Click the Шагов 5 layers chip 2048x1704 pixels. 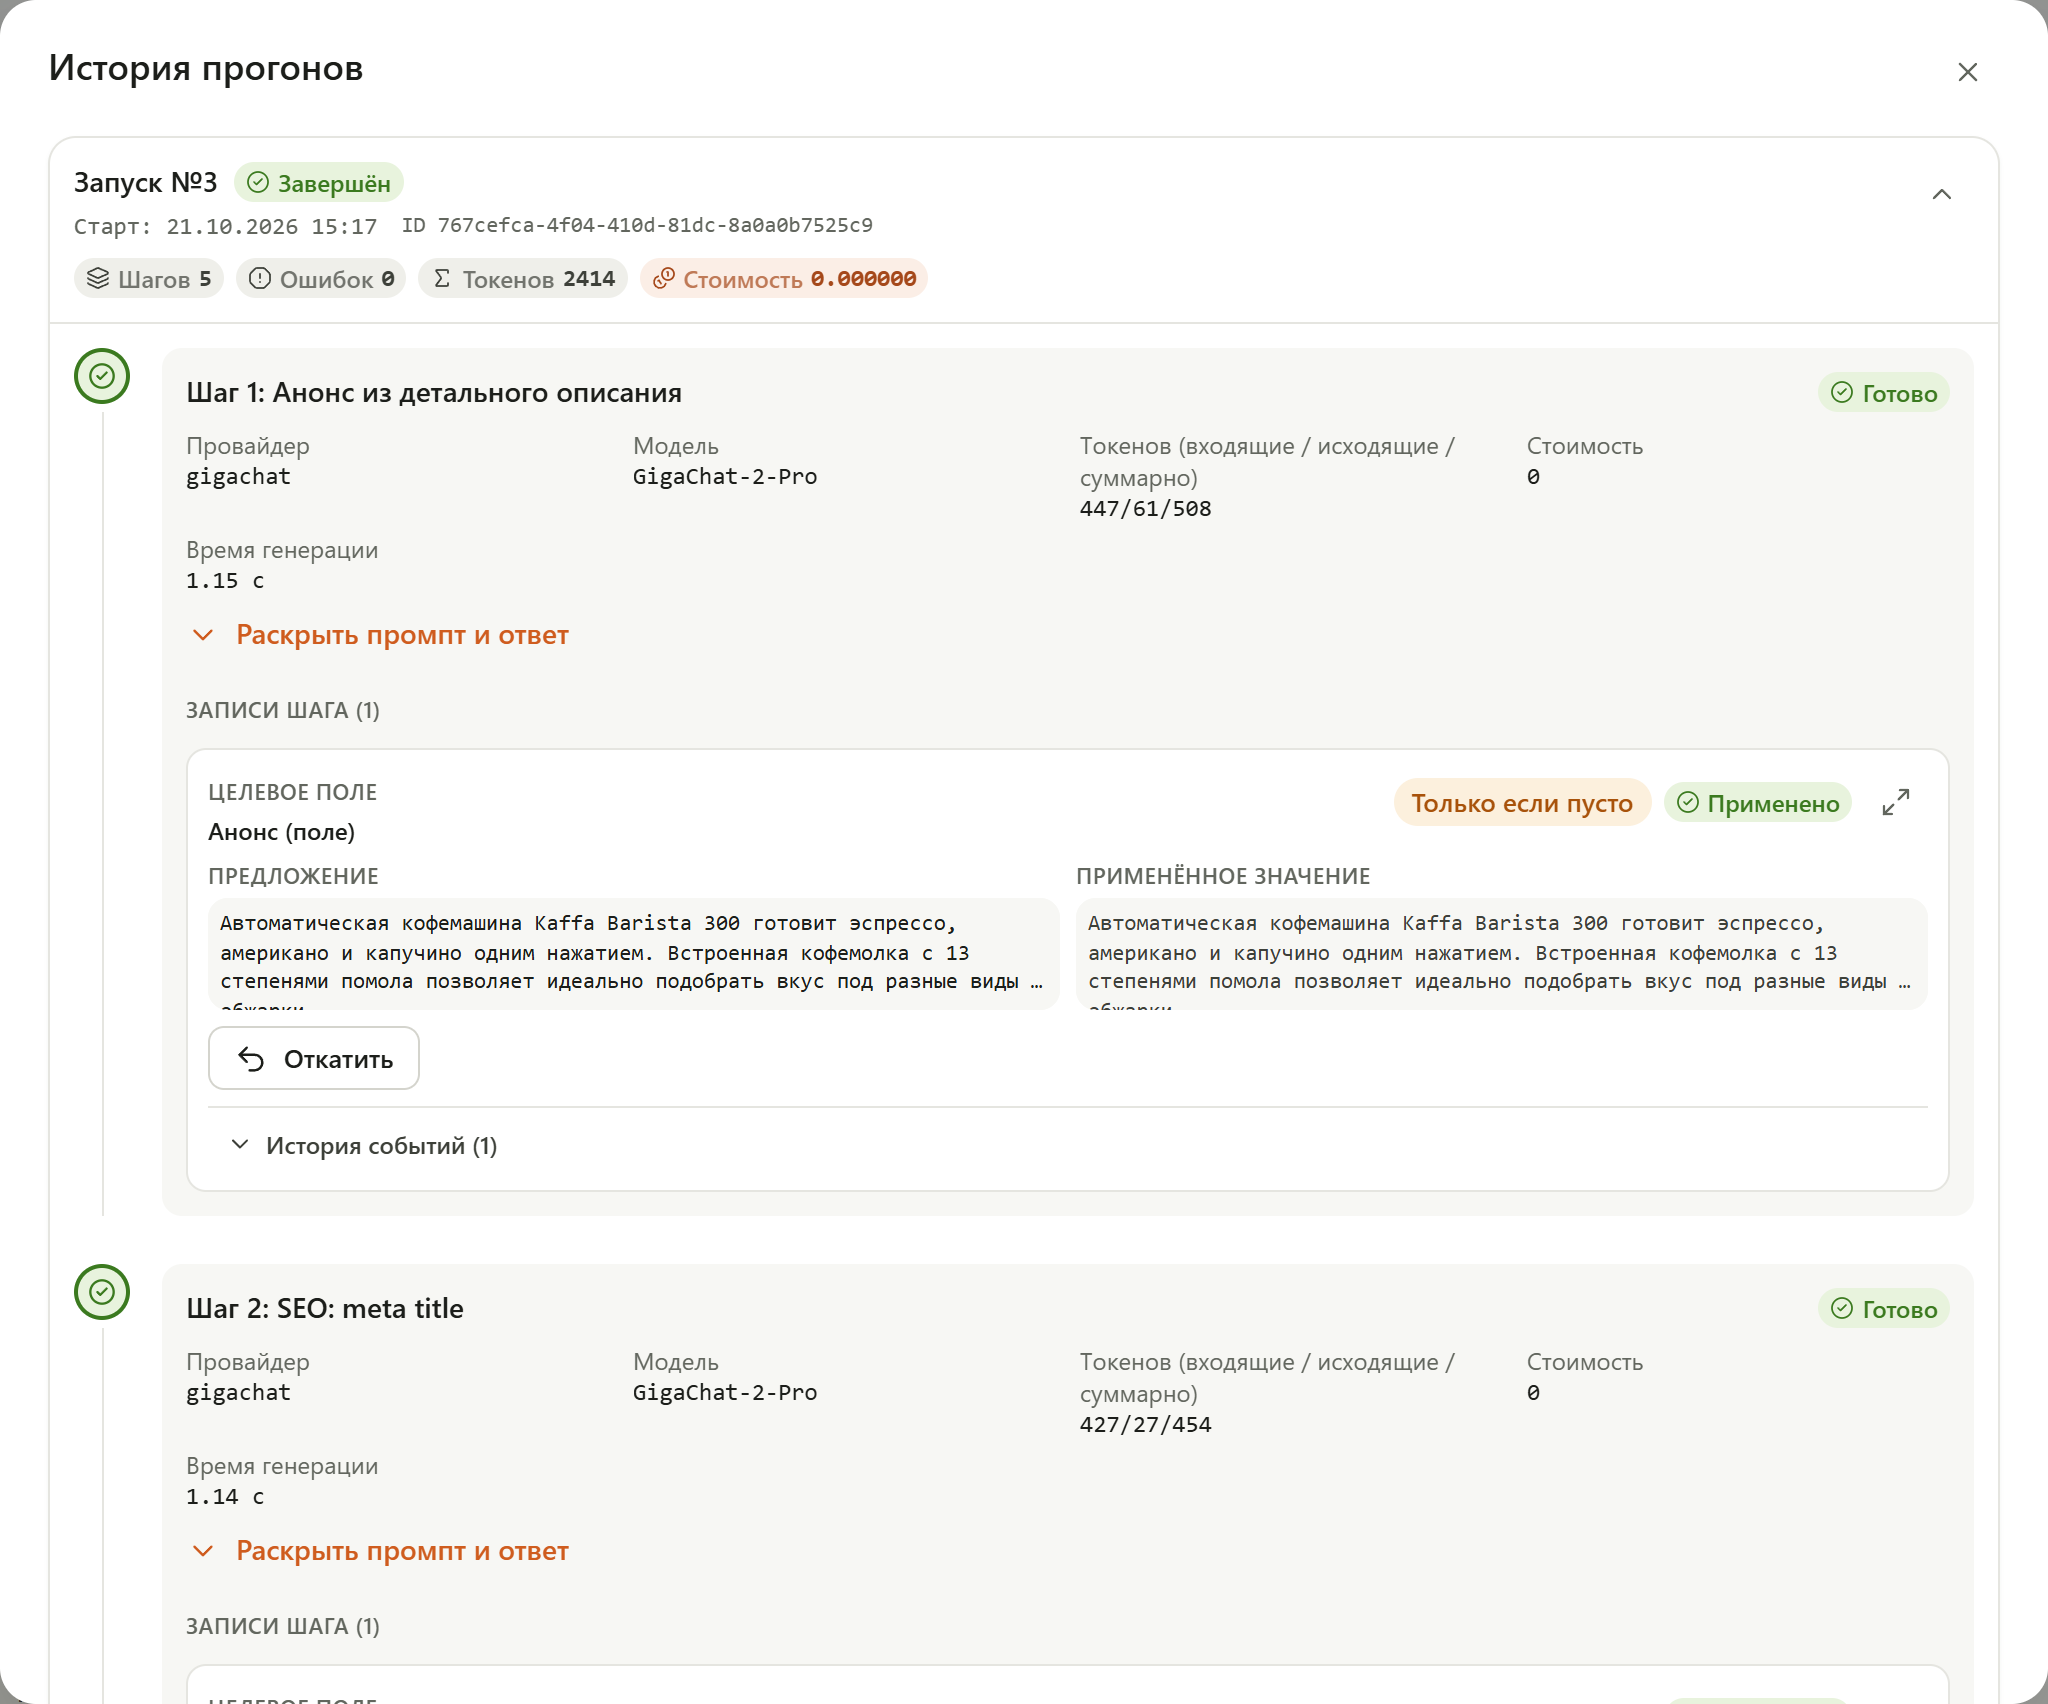[x=149, y=279]
